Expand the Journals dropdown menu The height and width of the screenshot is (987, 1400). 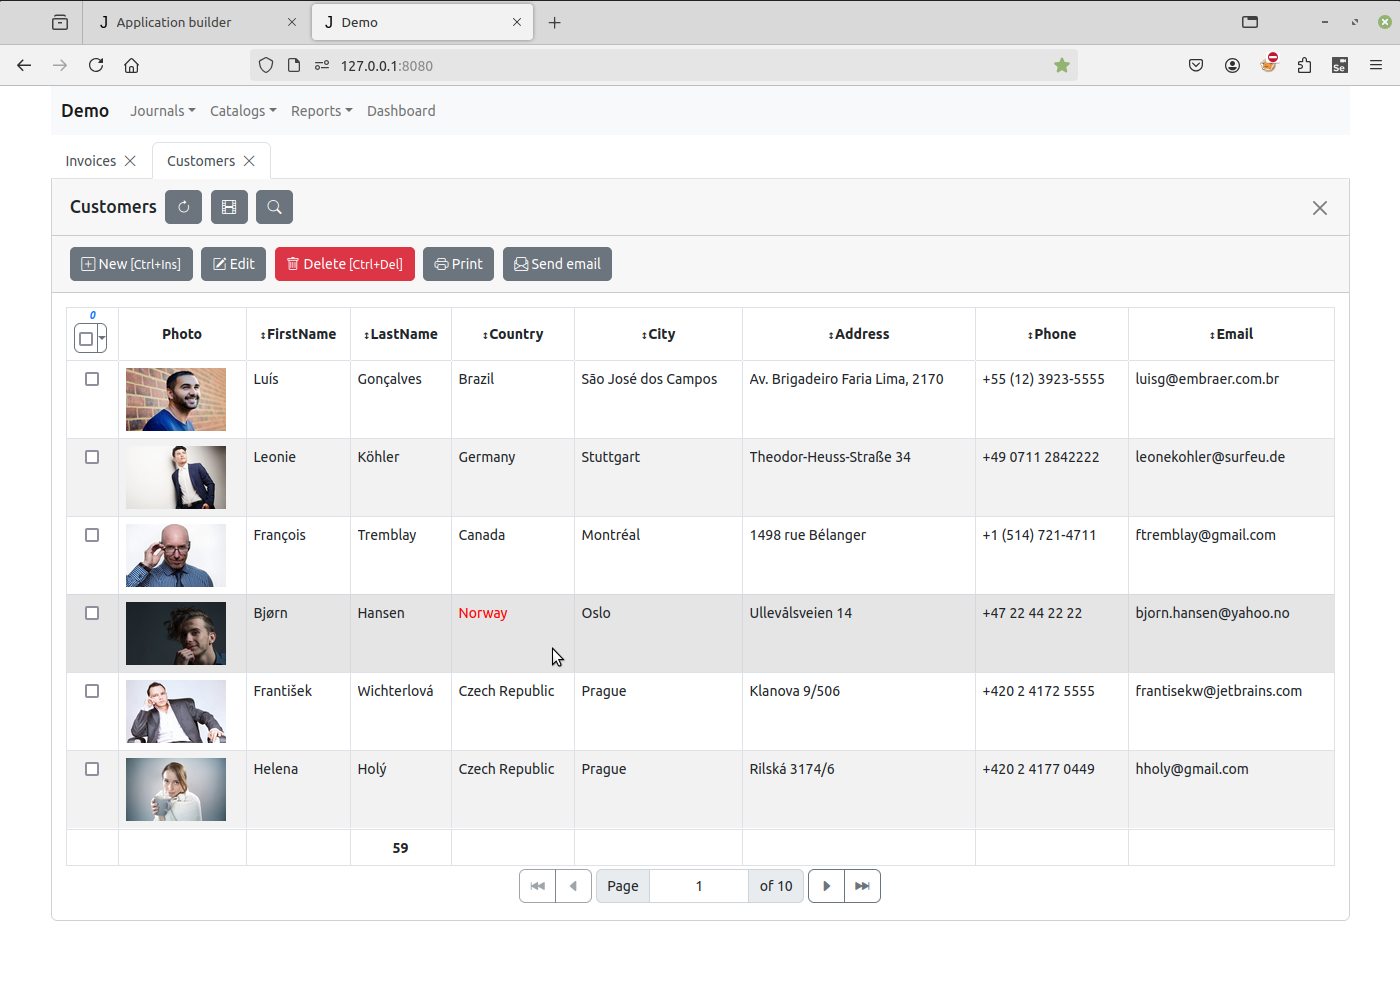pyautogui.click(x=162, y=111)
